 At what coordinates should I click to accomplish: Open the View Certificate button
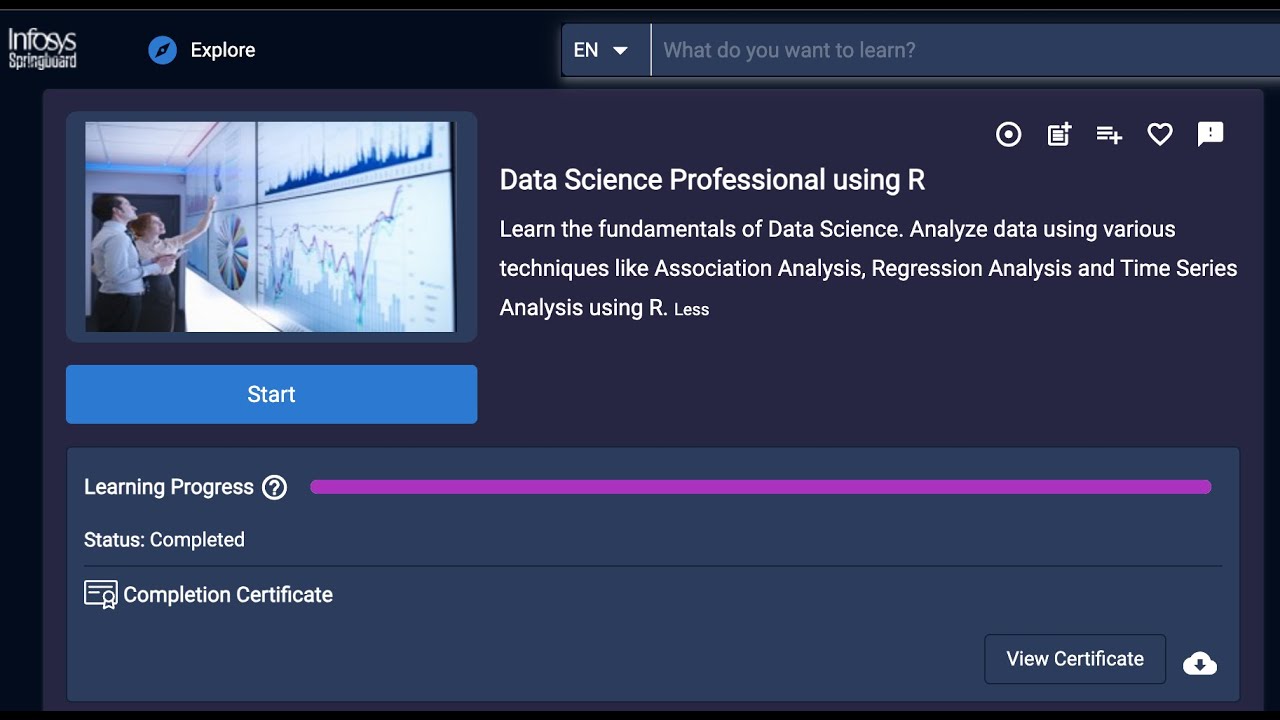[x=1075, y=659]
